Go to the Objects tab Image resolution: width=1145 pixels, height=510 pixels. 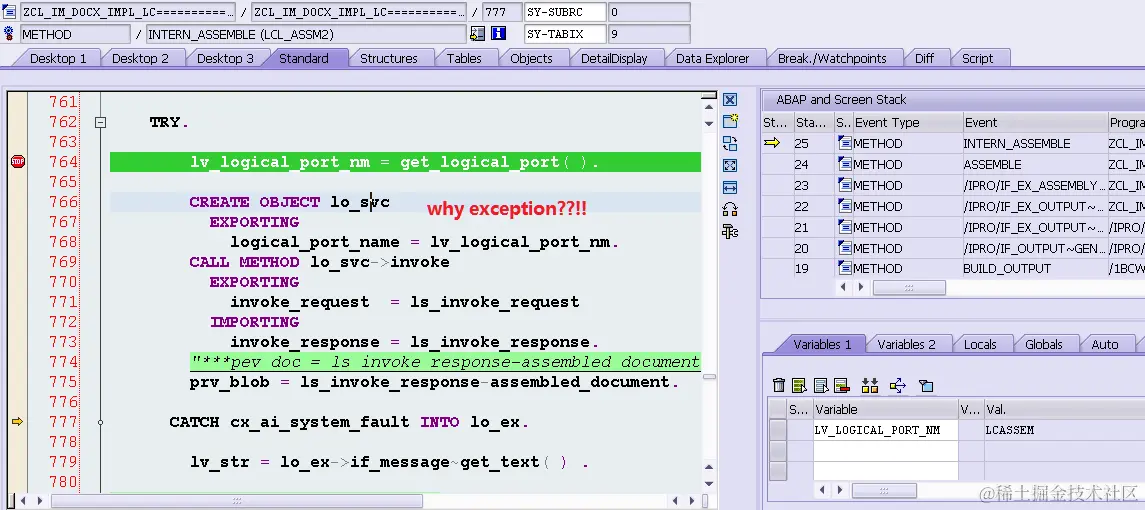[x=531, y=58]
